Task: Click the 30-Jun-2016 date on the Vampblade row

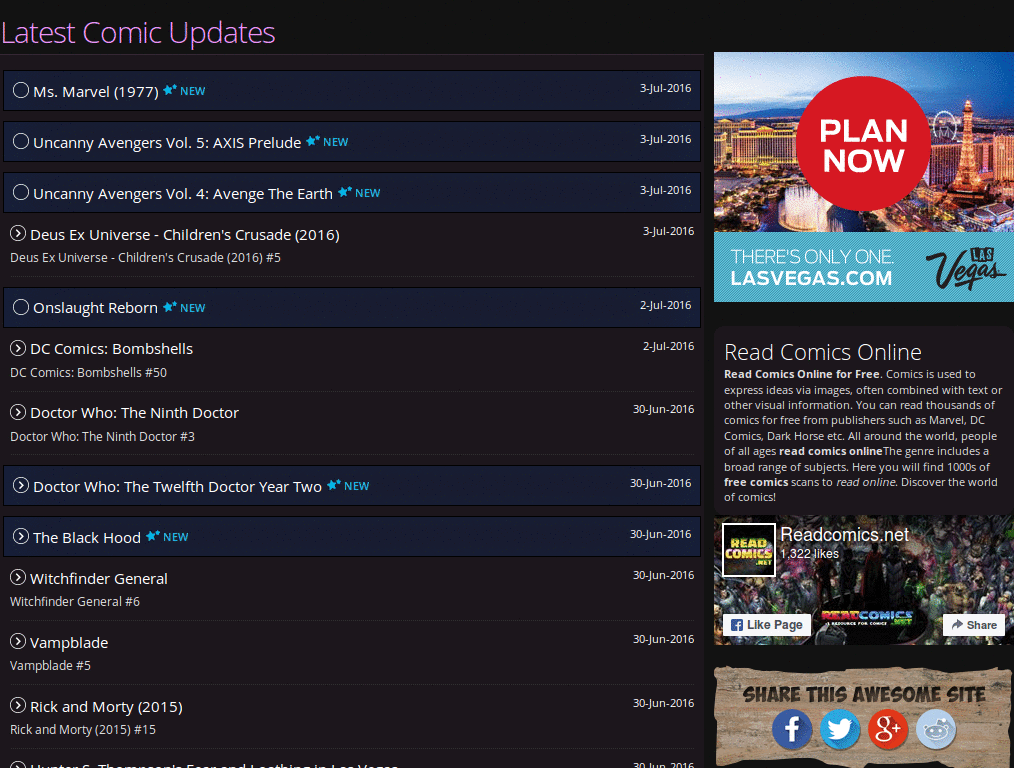Action: 664,639
